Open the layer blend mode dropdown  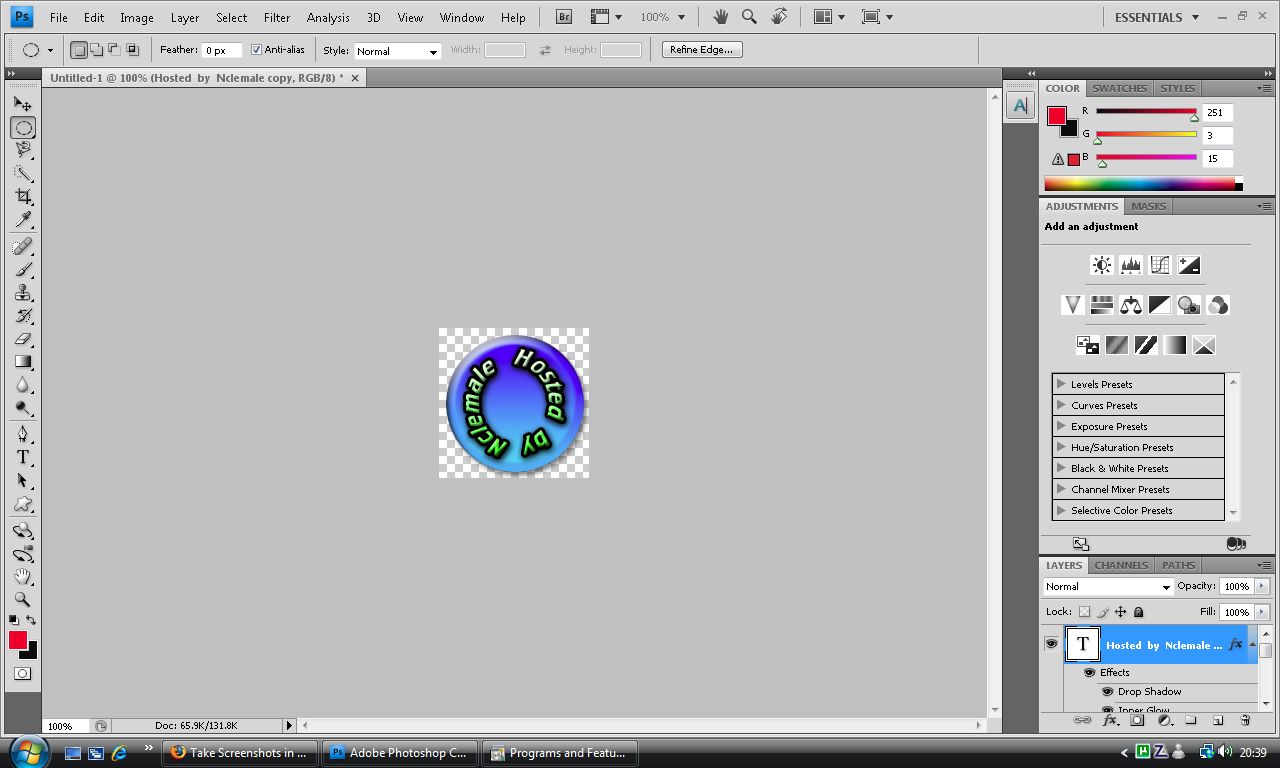point(1107,587)
